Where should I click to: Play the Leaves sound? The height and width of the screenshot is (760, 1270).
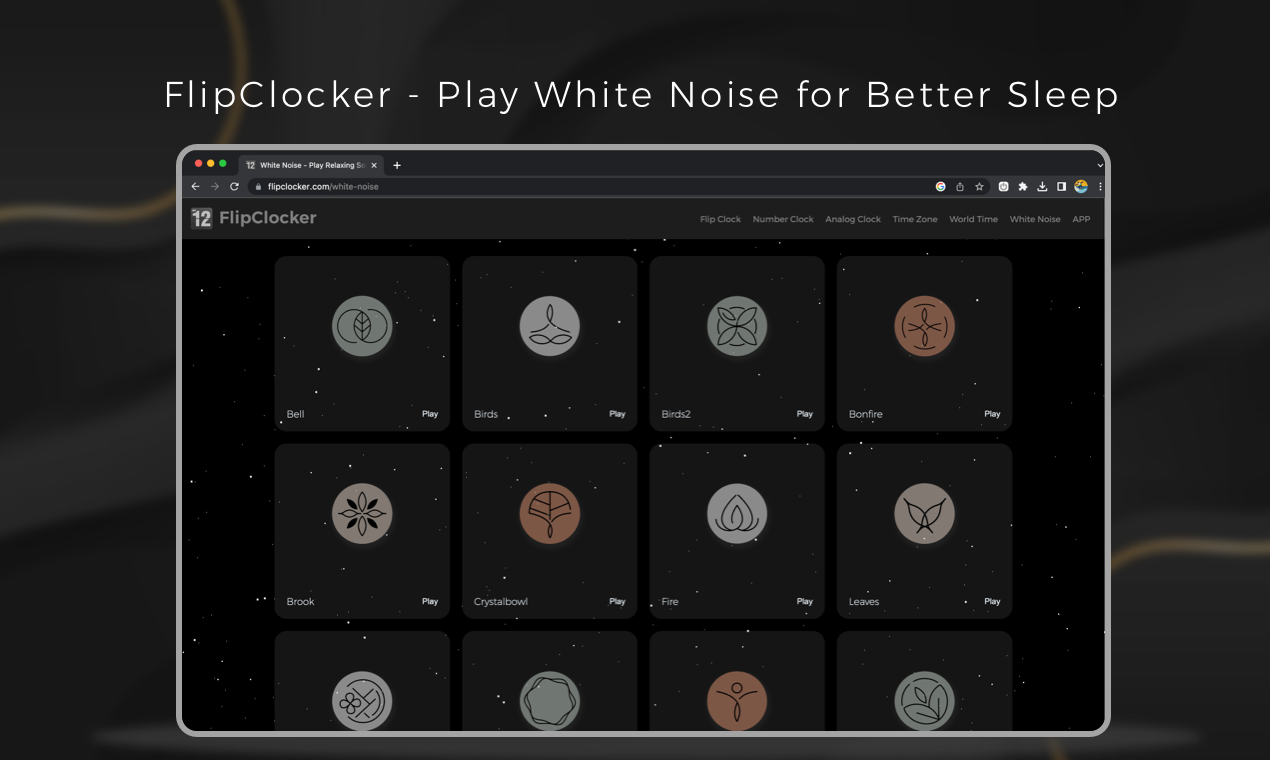click(x=992, y=602)
